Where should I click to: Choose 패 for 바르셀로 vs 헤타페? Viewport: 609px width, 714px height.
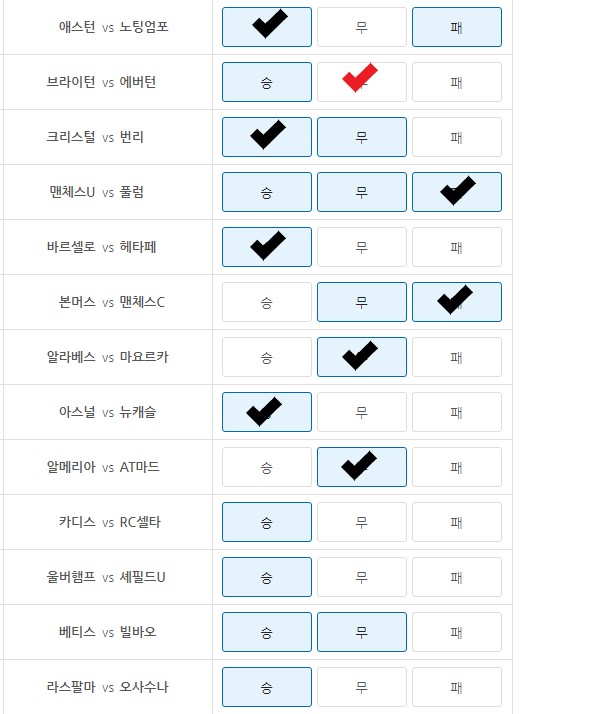coord(456,247)
